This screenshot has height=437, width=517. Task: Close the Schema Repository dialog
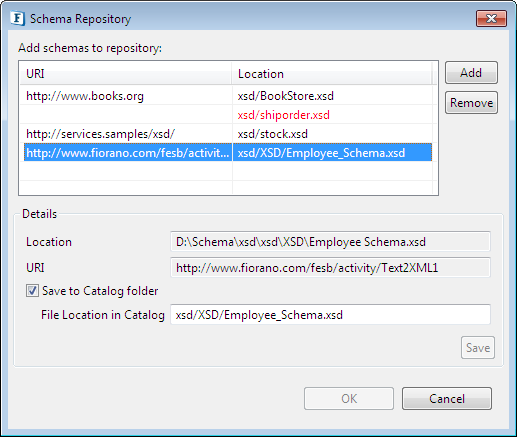[491, 18]
